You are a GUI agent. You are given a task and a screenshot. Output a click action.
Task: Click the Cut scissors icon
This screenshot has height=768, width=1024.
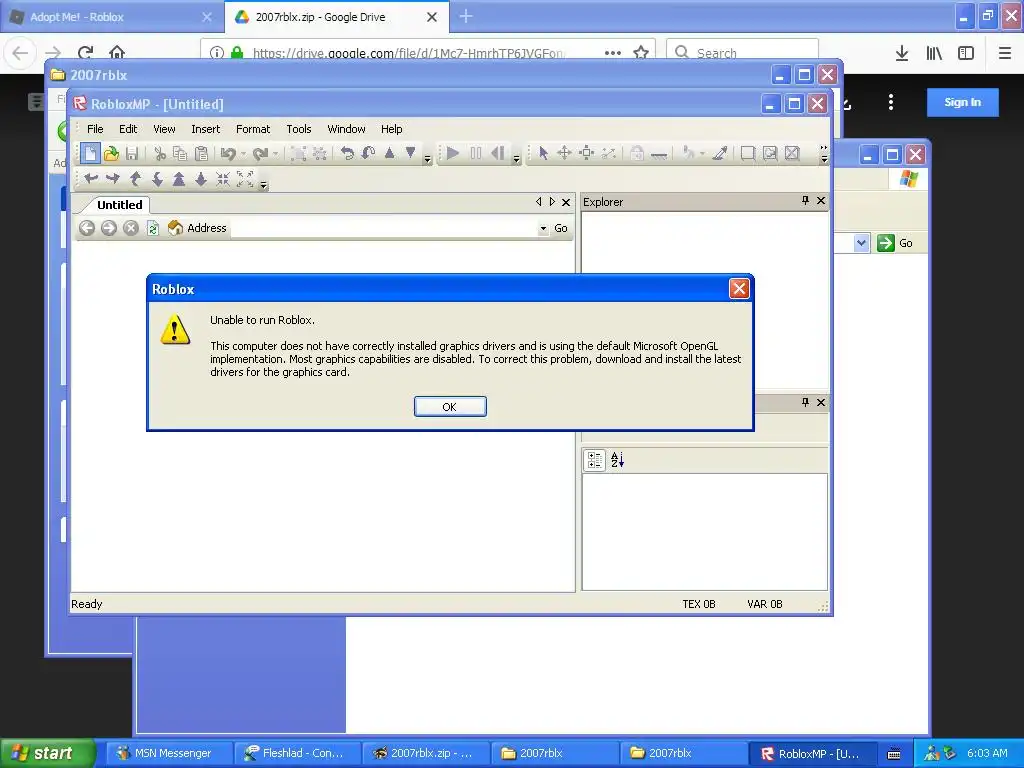click(159, 153)
